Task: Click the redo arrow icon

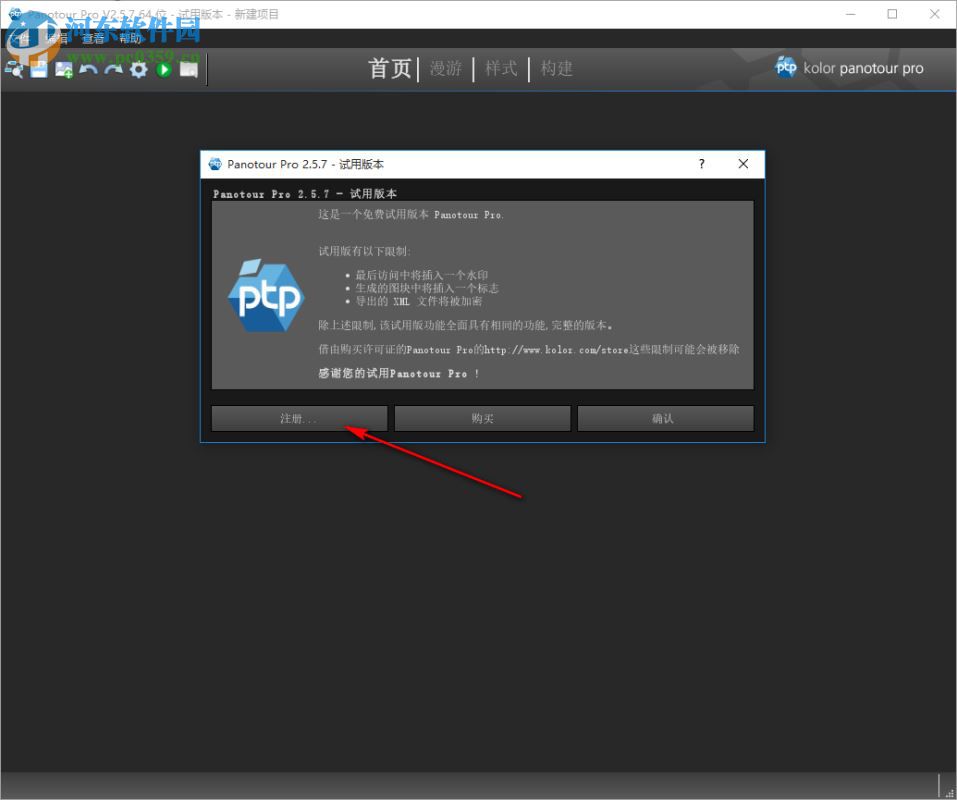Action: click(x=113, y=70)
